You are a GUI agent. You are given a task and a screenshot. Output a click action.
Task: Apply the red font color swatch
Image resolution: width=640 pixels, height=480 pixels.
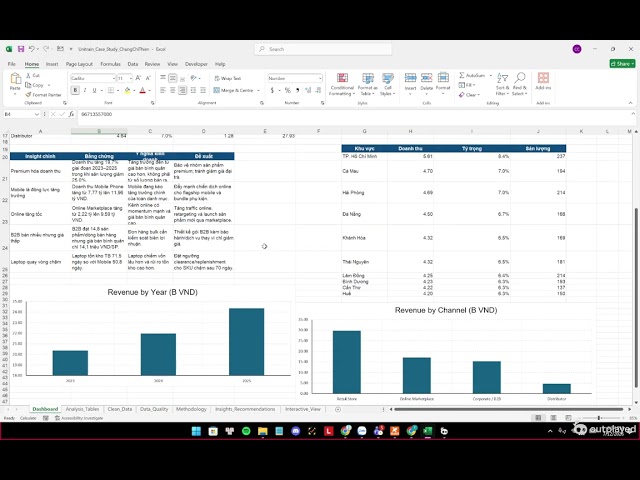click(142, 90)
